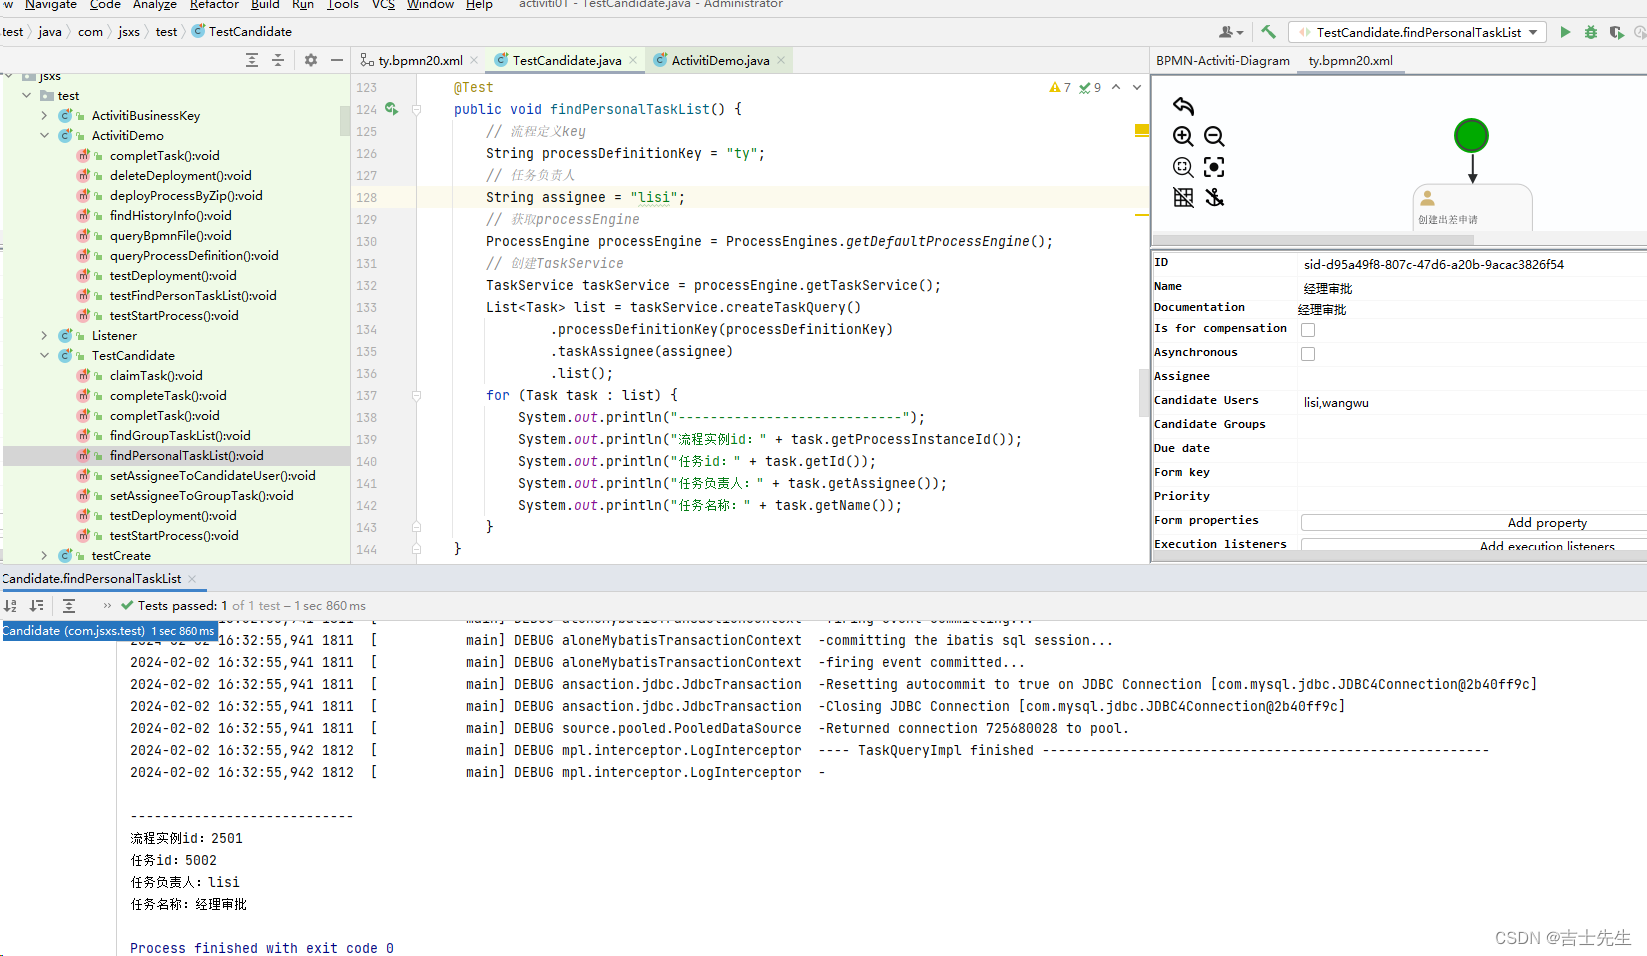Click Add property button
Viewport: 1647px width, 956px height.
pyautogui.click(x=1547, y=522)
